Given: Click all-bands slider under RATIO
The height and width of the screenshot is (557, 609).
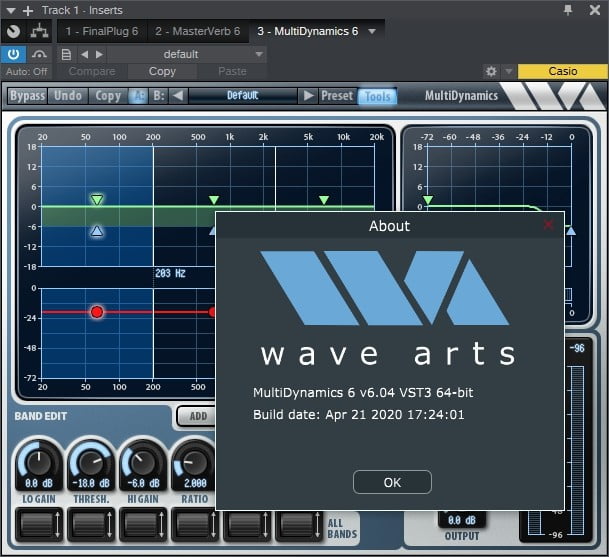Looking at the screenshot, I should point(195,525).
